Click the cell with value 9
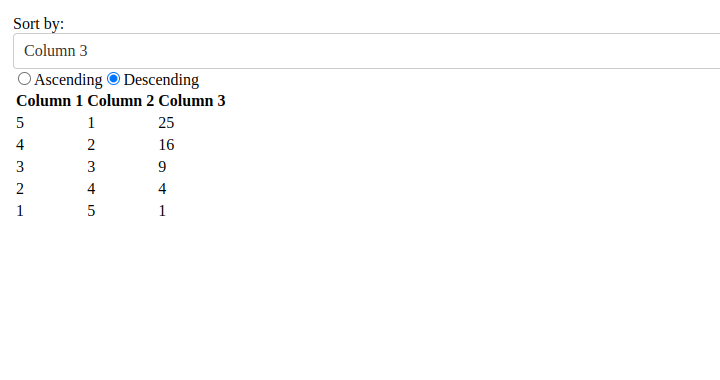720x380 pixels. (162, 167)
